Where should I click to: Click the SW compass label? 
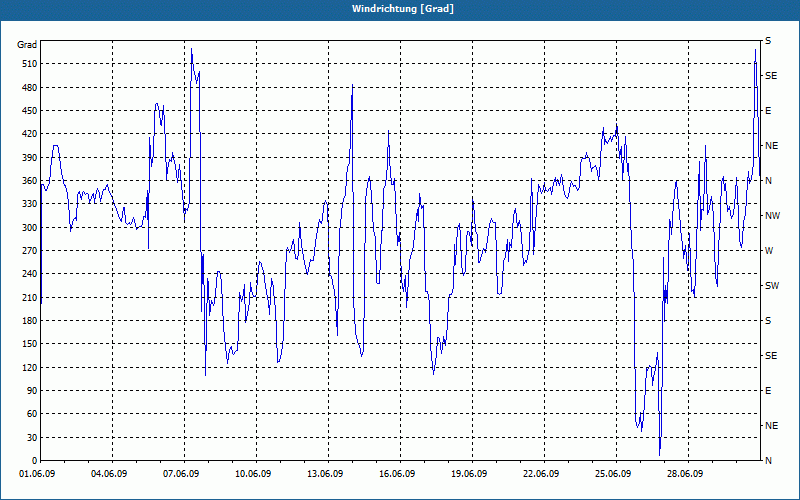tap(772, 286)
